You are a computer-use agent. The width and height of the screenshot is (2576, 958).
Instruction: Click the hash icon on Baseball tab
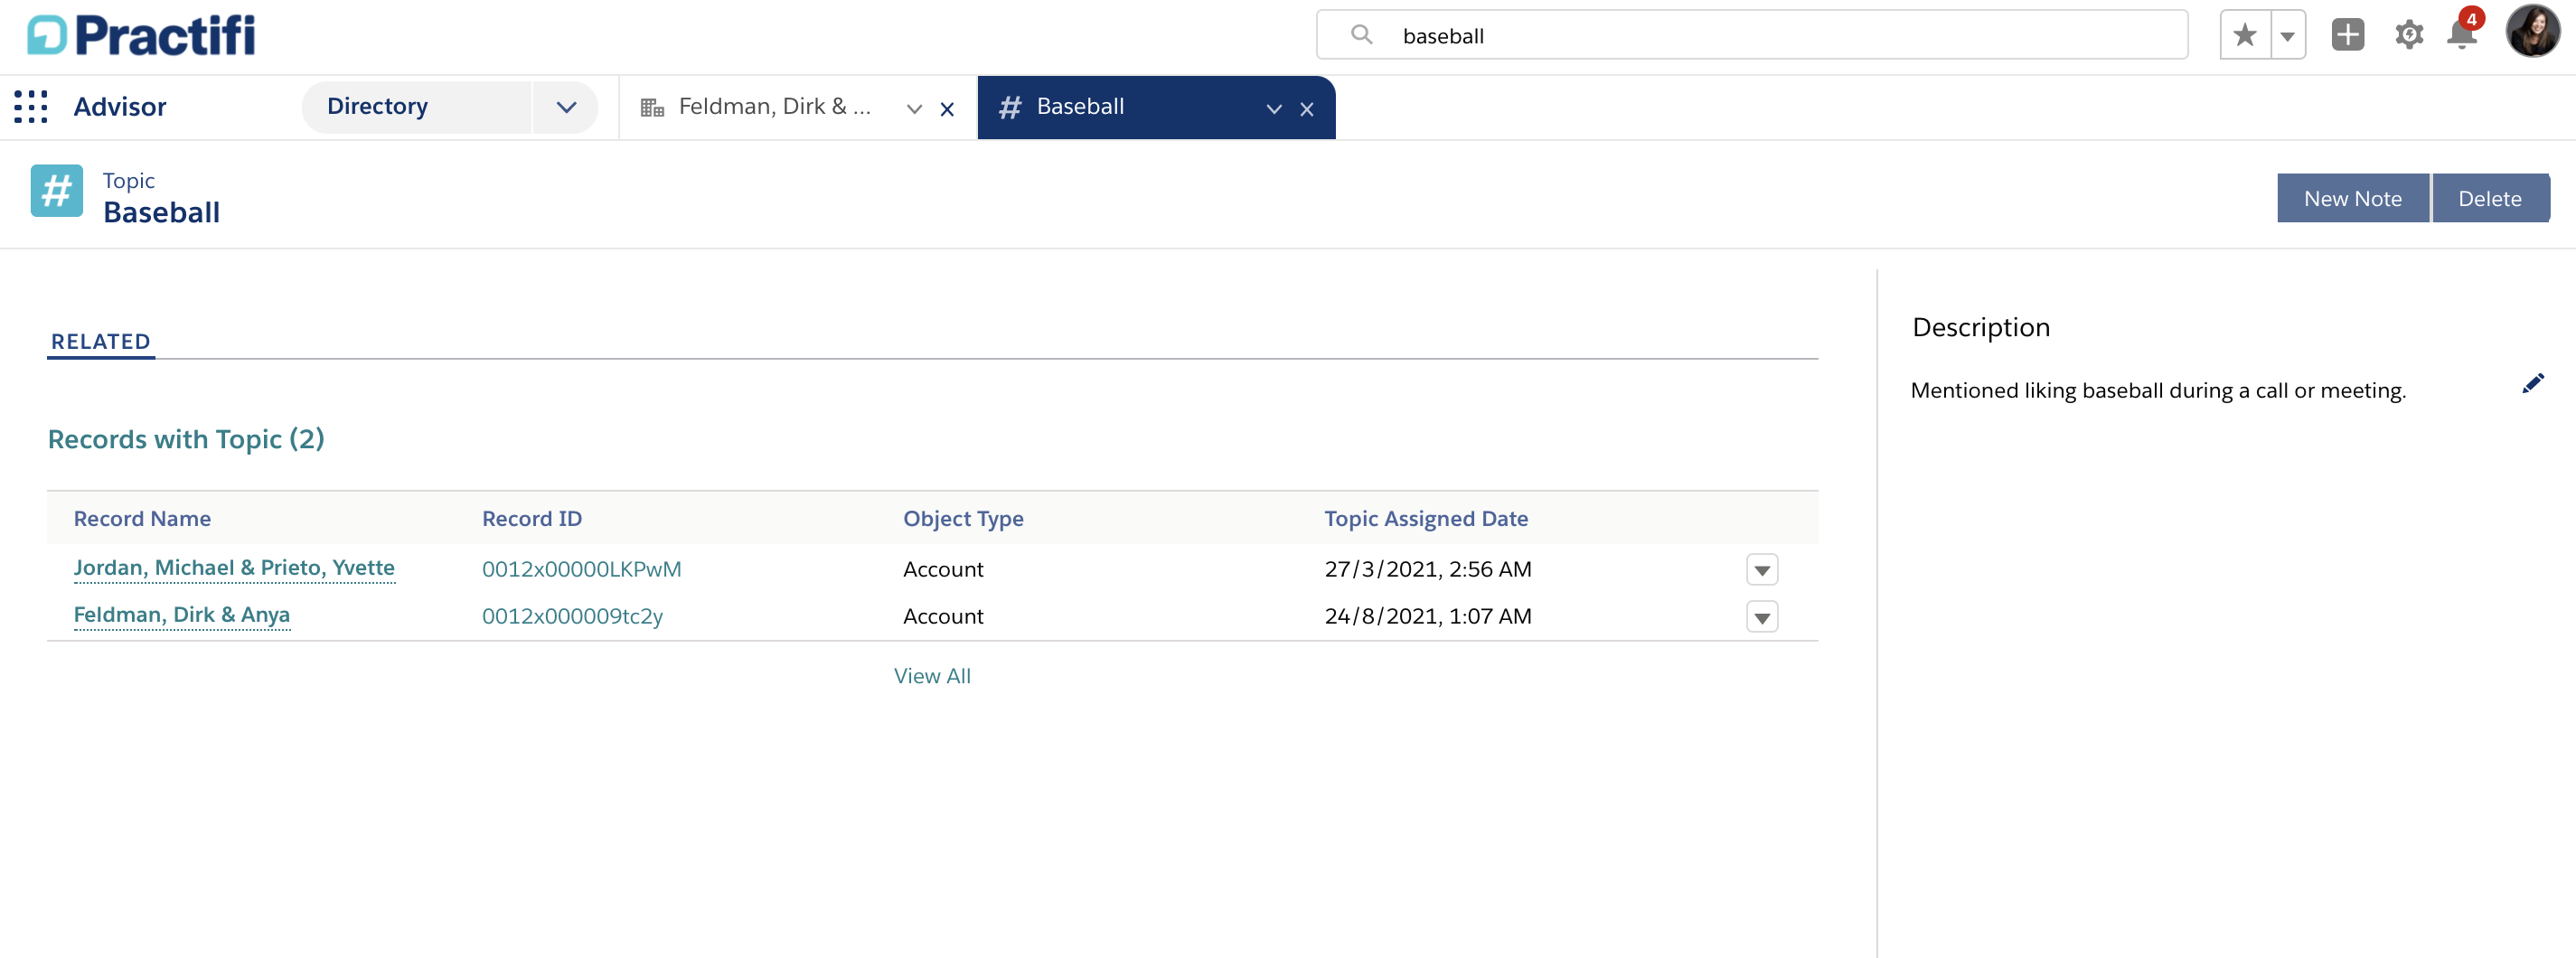click(1010, 108)
